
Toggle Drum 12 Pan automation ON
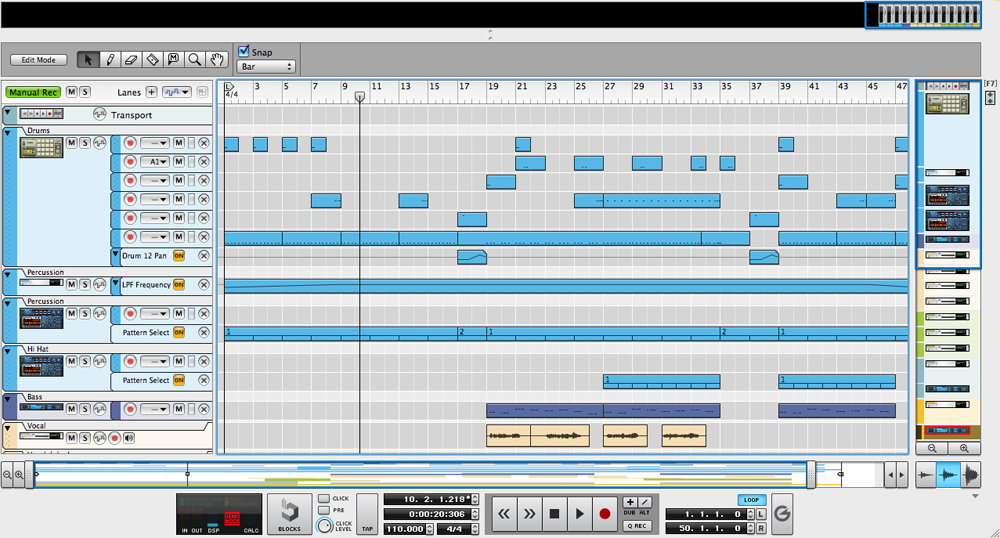pyautogui.click(x=179, y=256)
